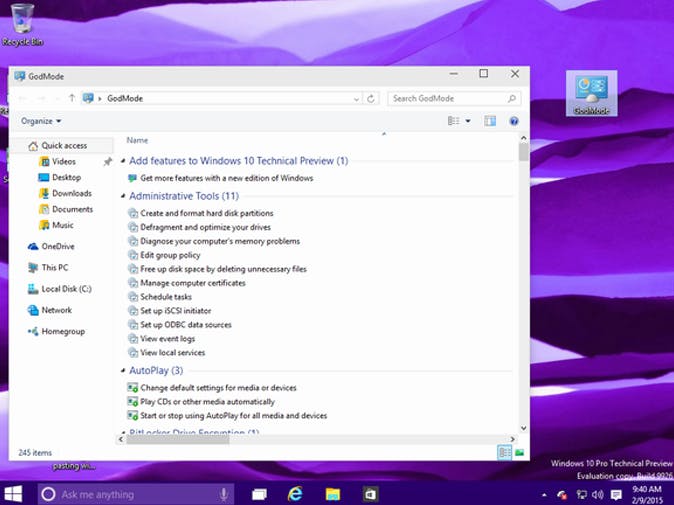Collapse the Add features to Windows group
Viewport: 674px width, 505px height.
tap(123, 161)
